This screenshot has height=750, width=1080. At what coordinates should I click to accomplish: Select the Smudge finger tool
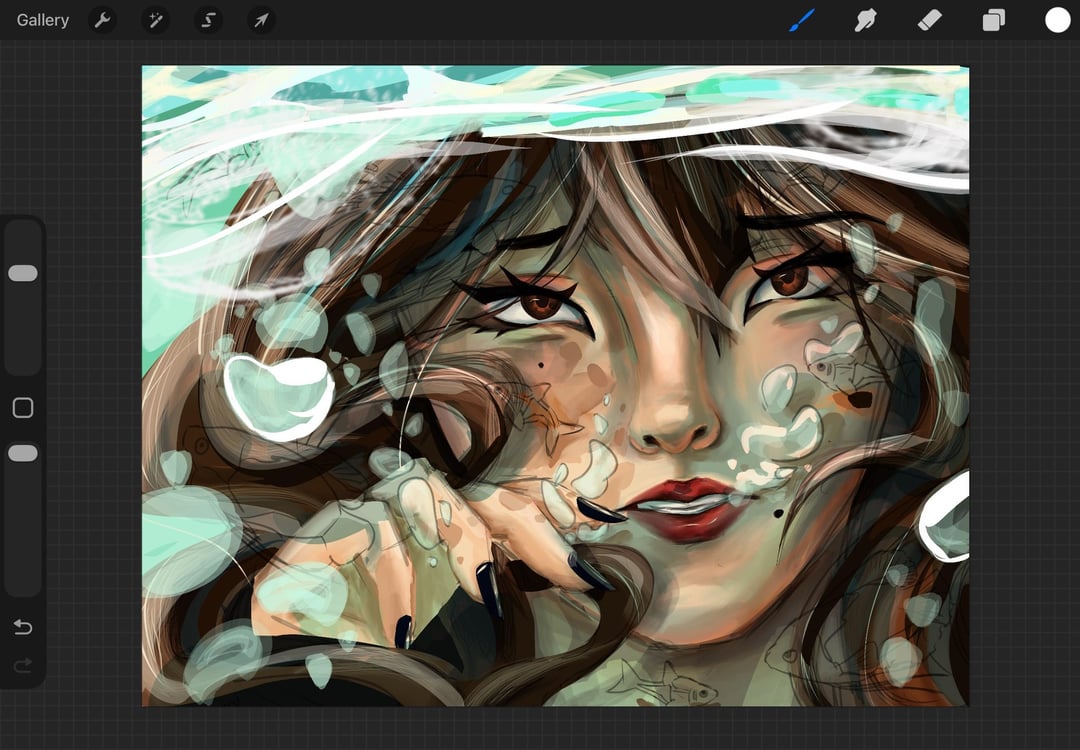click(866, 20)
